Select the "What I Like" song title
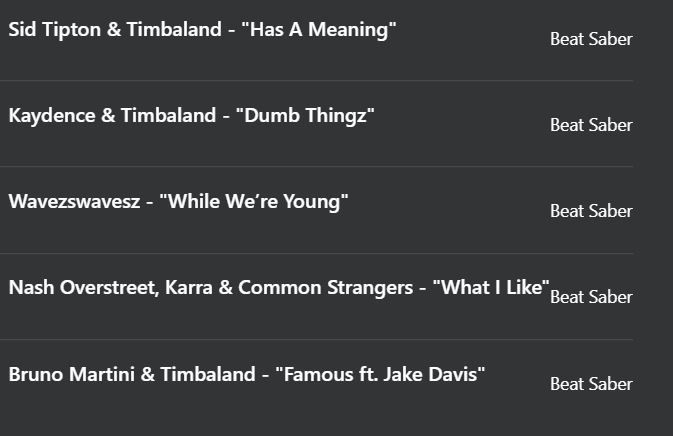Image resolution: width=673 pixels, height=436 pixels. 491,288
